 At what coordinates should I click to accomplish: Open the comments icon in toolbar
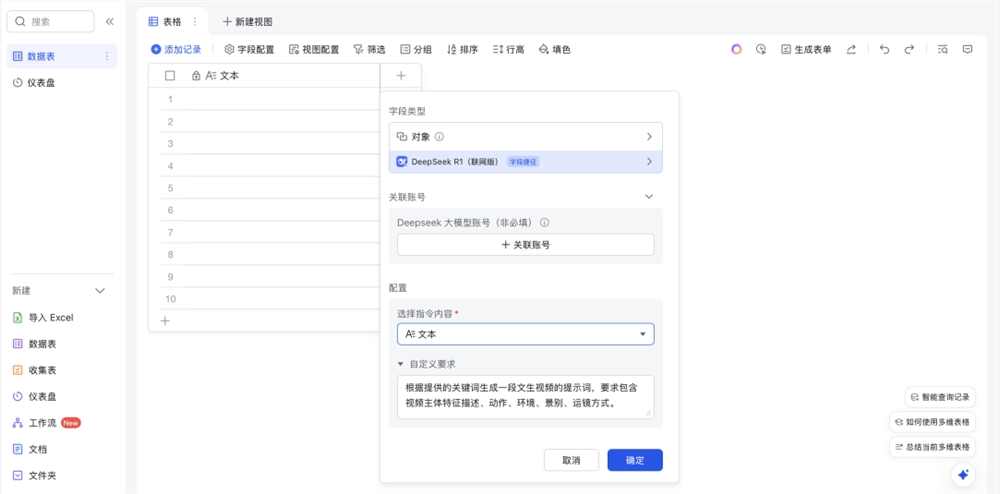[967, 49]
